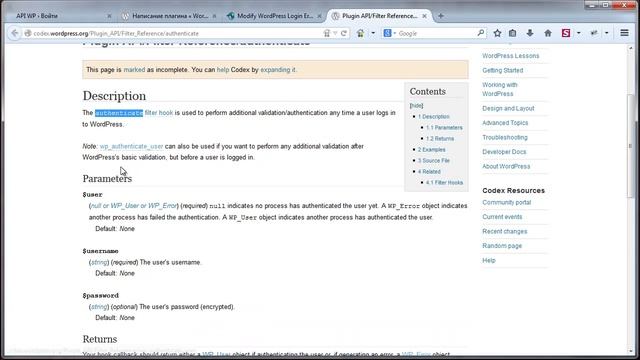Open a new tab with plus button
The image size is (640, 360).
(x=441, y=16)
